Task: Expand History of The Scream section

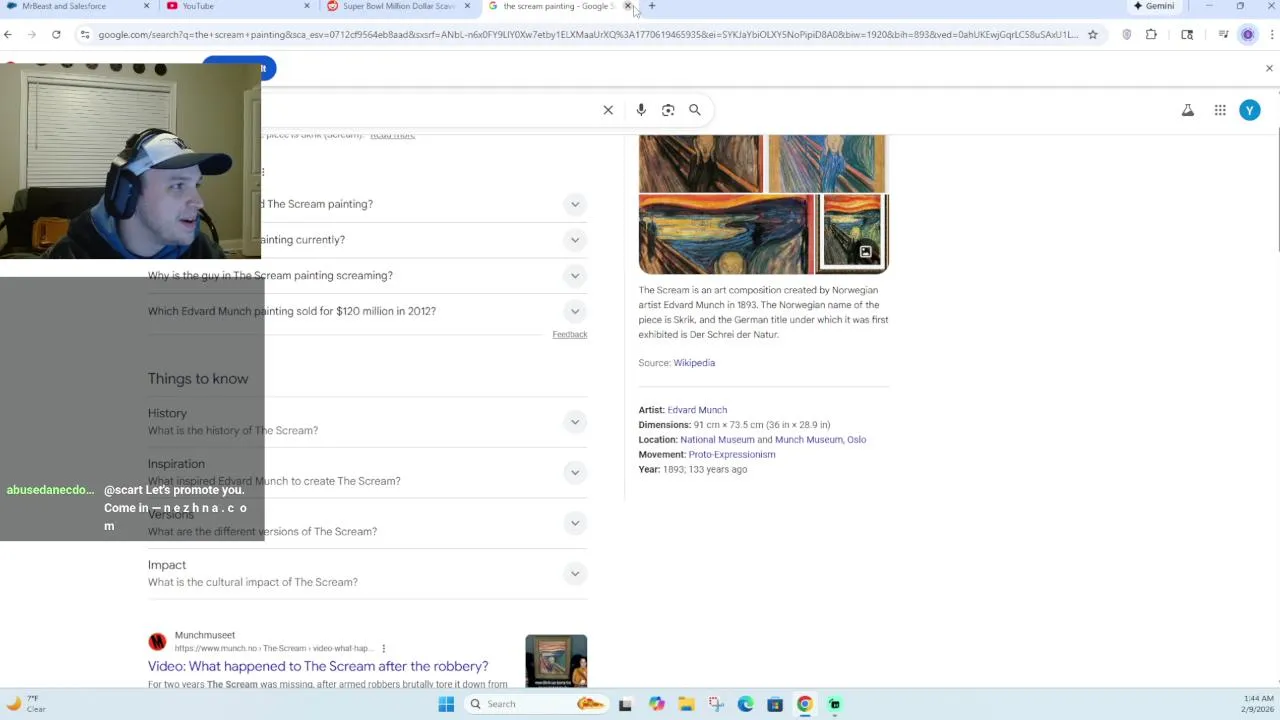Action: click(x=575, y=422)
